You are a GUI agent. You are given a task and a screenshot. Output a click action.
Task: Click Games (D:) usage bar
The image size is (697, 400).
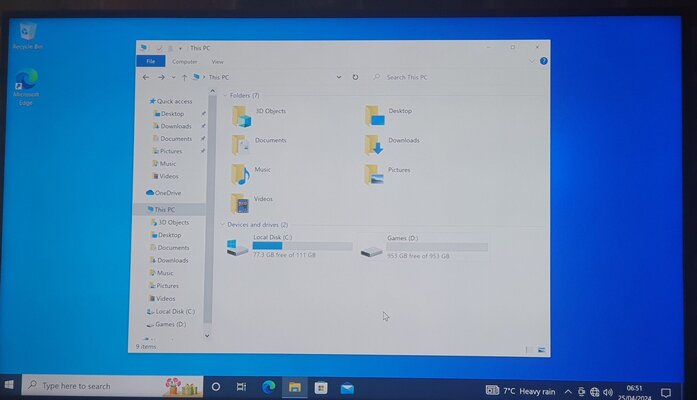437,247
